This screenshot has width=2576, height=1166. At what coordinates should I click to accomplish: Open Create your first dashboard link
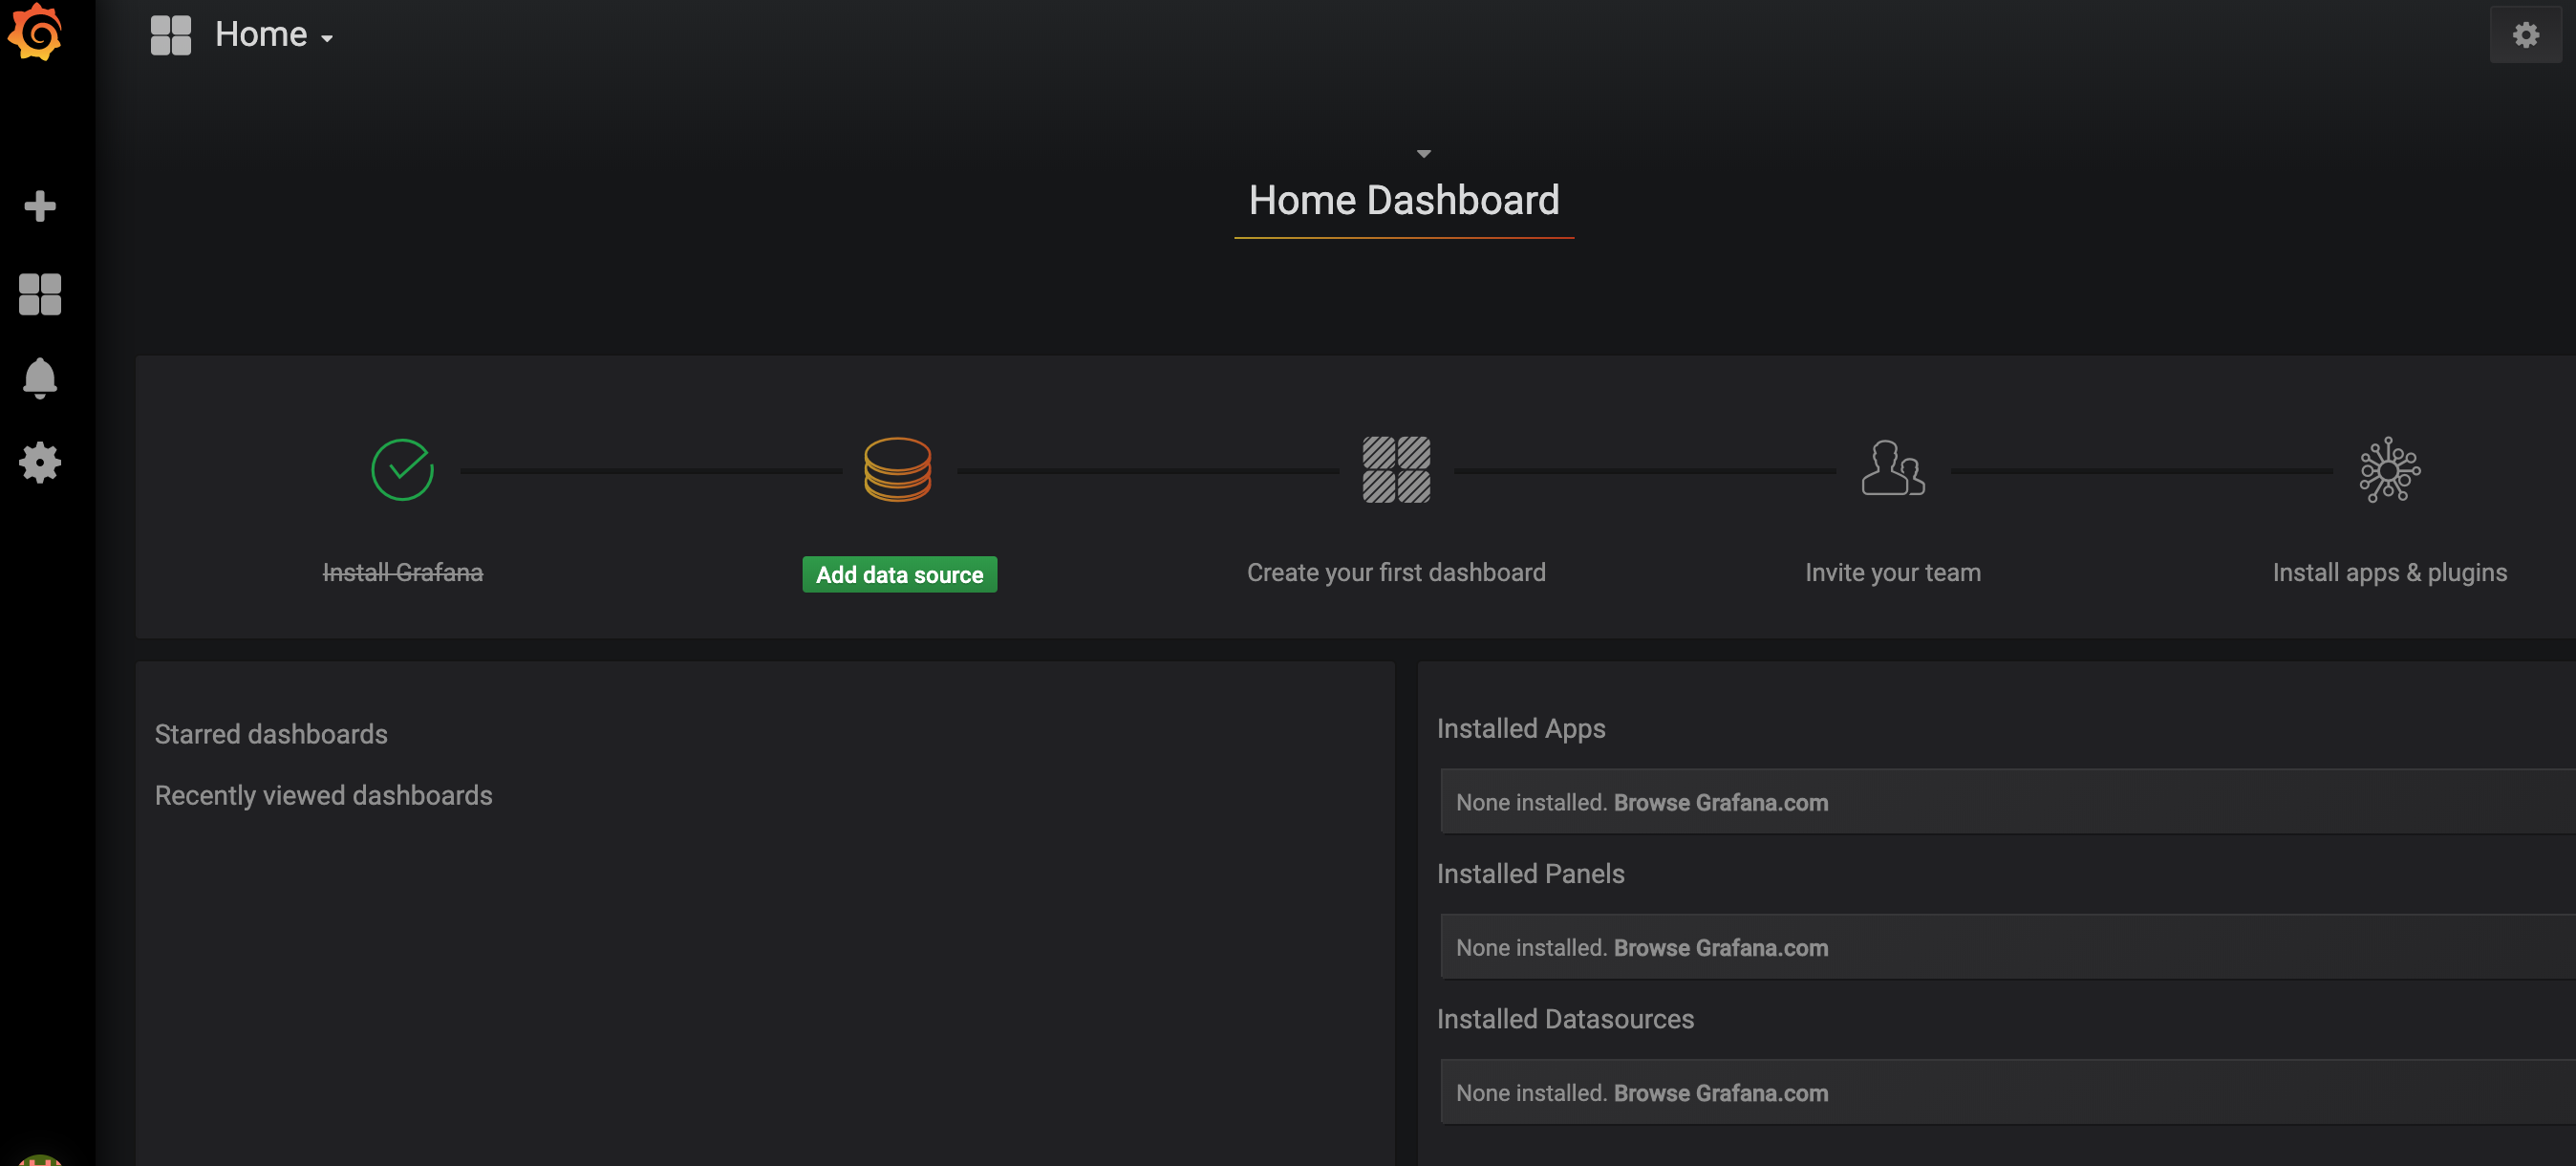[x=1396, y=572]
